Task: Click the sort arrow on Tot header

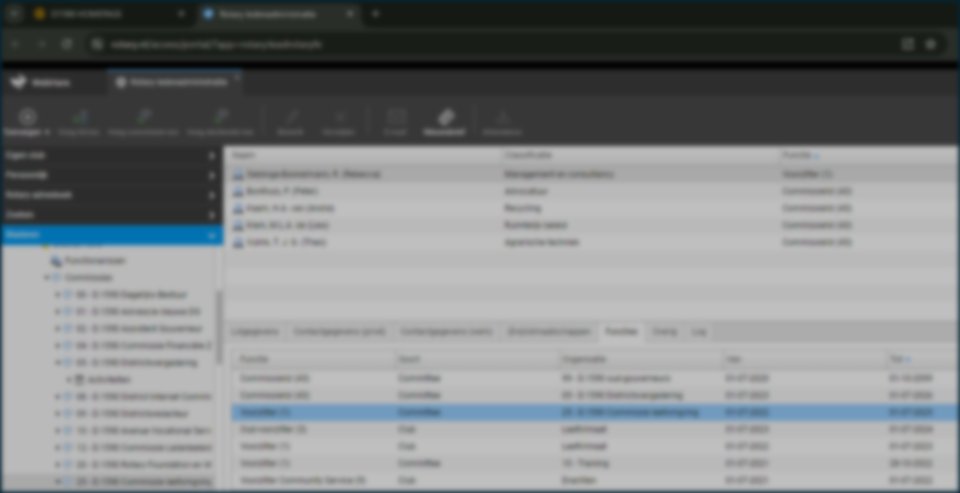Action: coord(908,360)
